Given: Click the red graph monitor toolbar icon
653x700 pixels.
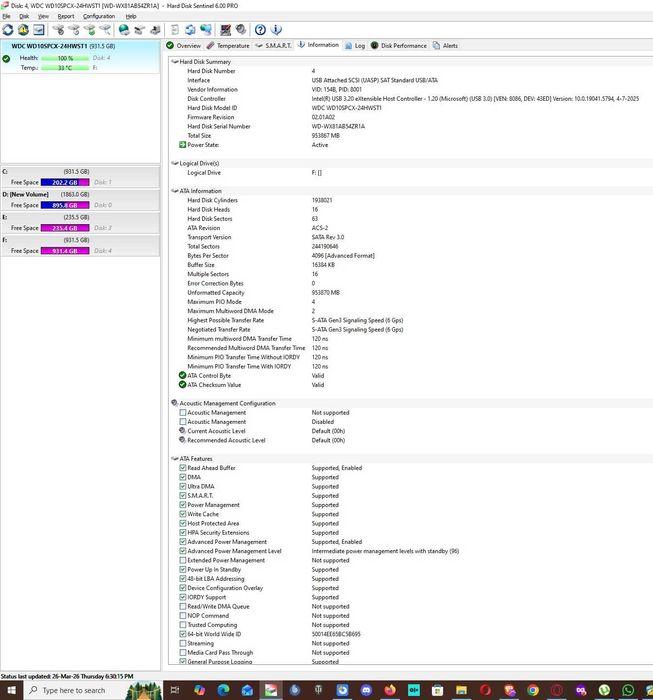Looking at the screenshot, I should pos(225,30).
